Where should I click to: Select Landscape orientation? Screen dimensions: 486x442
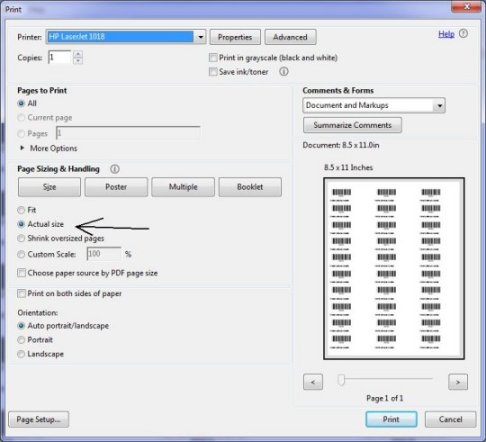(21, 354)
